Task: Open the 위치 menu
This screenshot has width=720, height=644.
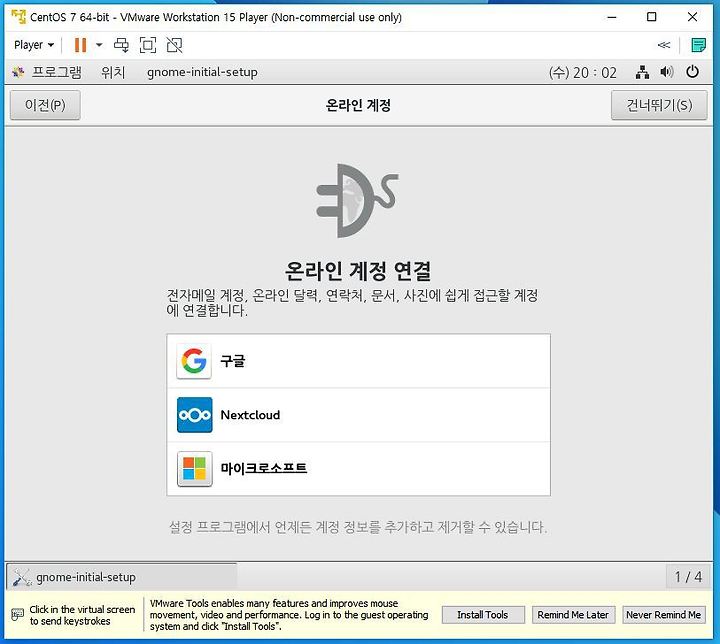Action: [x=113, y=72]
